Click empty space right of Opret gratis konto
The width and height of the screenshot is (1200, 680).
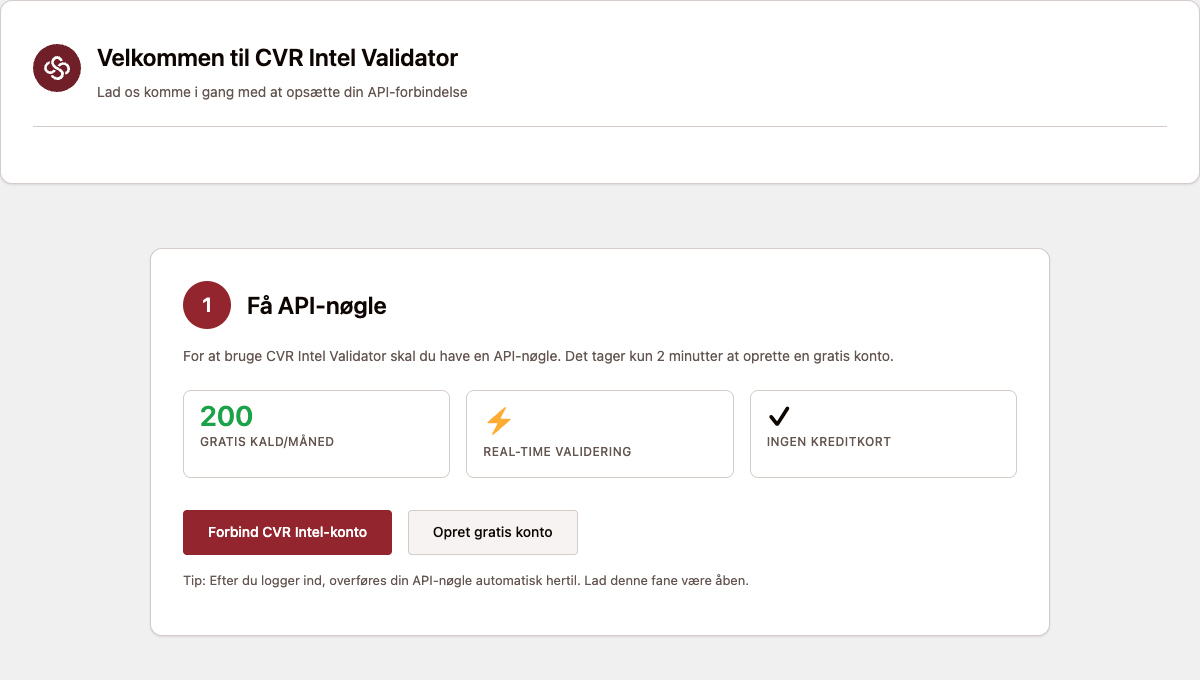pyautogui.click(x=800, y=532)
